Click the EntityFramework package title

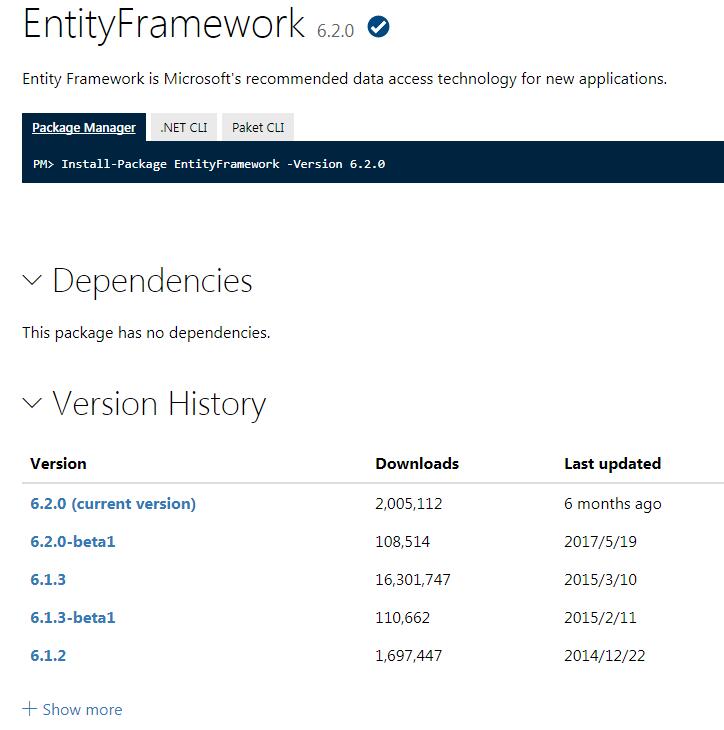point(163,25)
